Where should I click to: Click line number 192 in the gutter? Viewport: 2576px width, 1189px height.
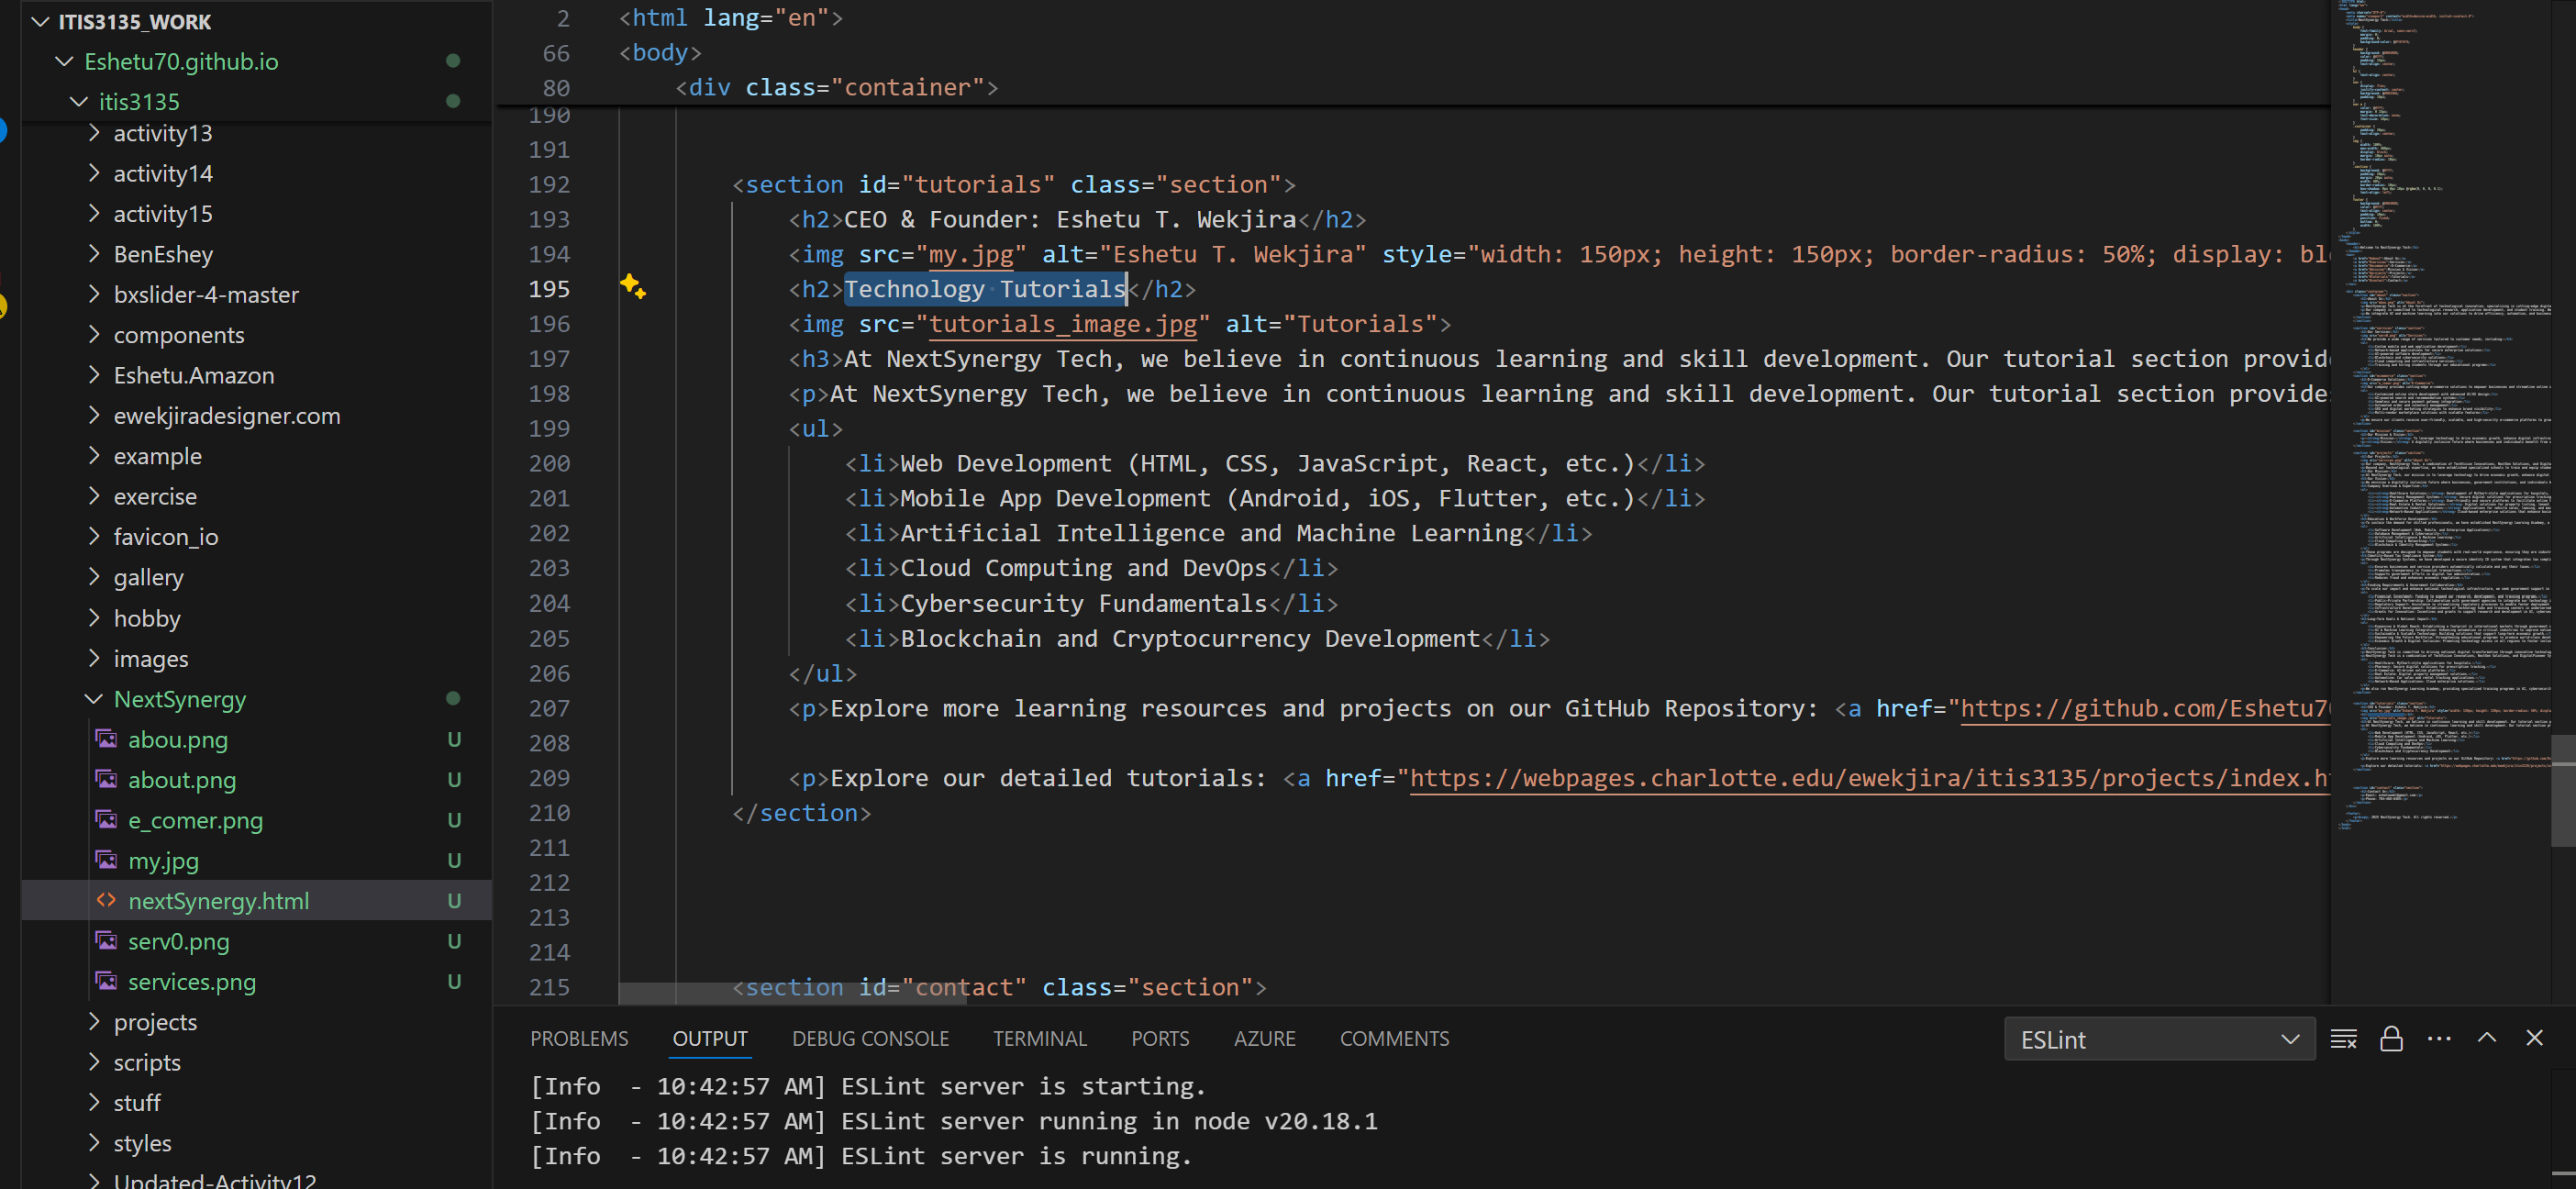coord(549,184)
